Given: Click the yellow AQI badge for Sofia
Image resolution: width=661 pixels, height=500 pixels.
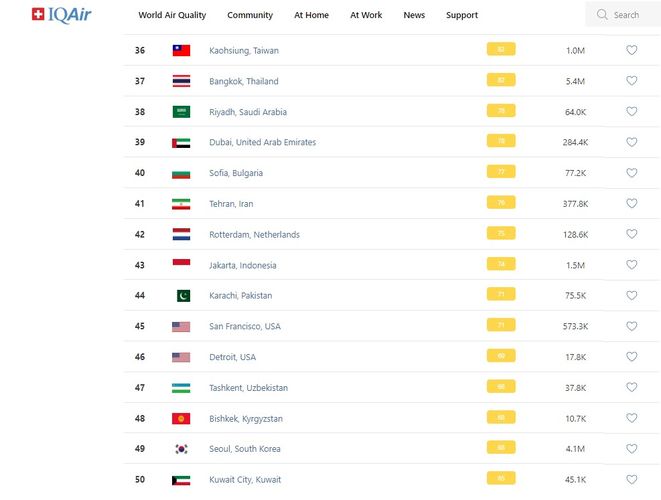Looking at the screenshot, I should pos(501,172).
